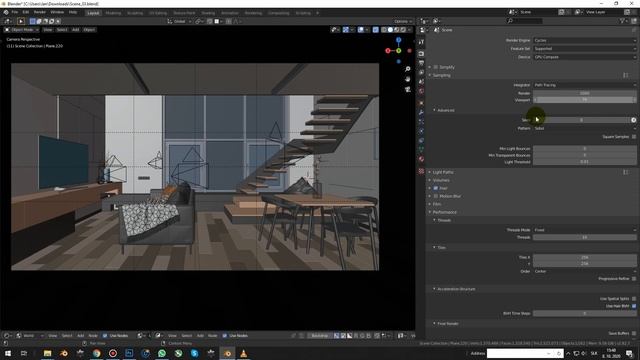The image size is (640, 360).
Task: Click the blue Z axis on navigation gizmo
Action: pos(398,40)
